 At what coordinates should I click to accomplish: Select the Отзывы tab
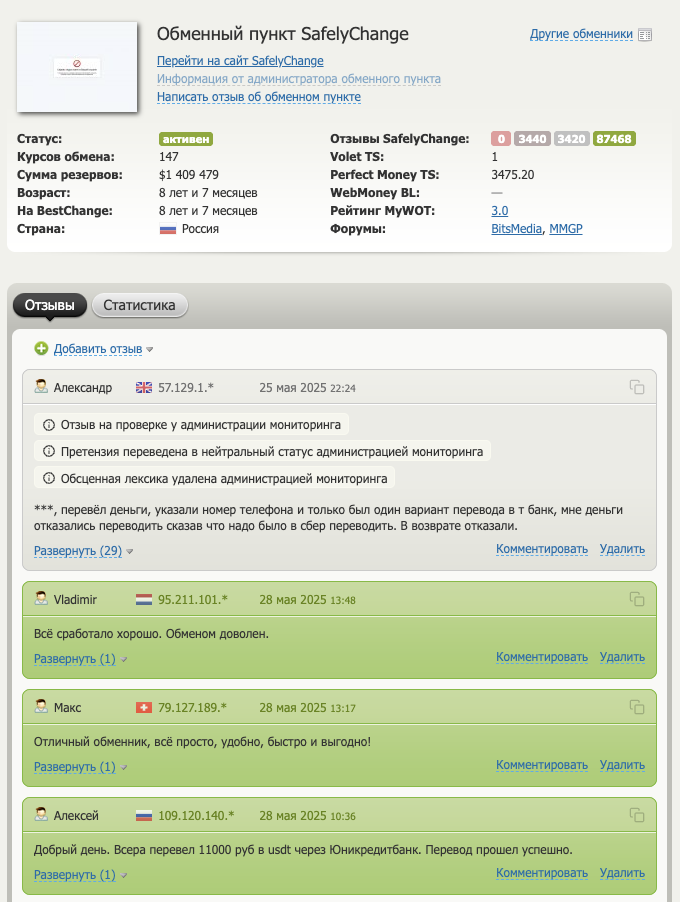coord(49,305)
